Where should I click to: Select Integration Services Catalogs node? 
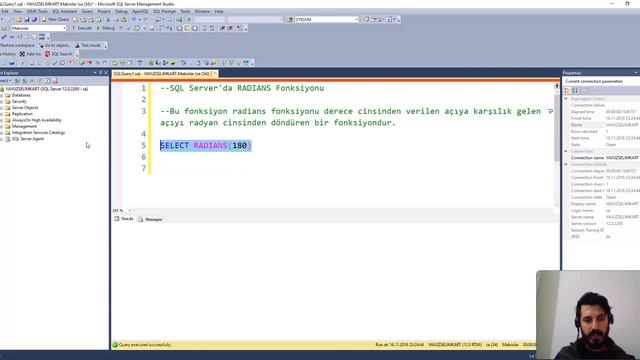click(38, 133)
